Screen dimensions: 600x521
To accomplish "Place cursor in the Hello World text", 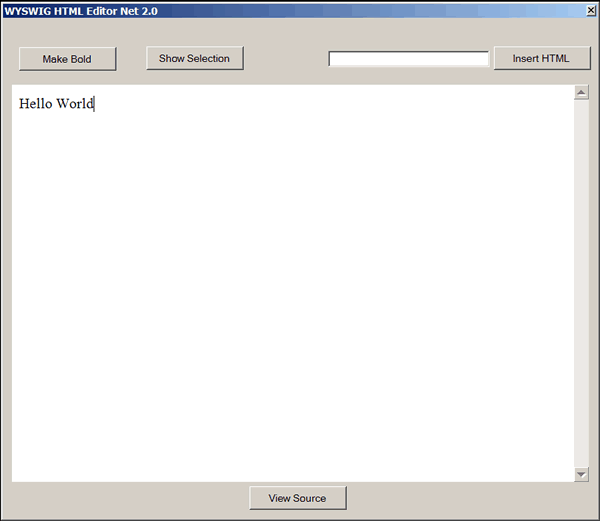I will (x=56, y=104).
